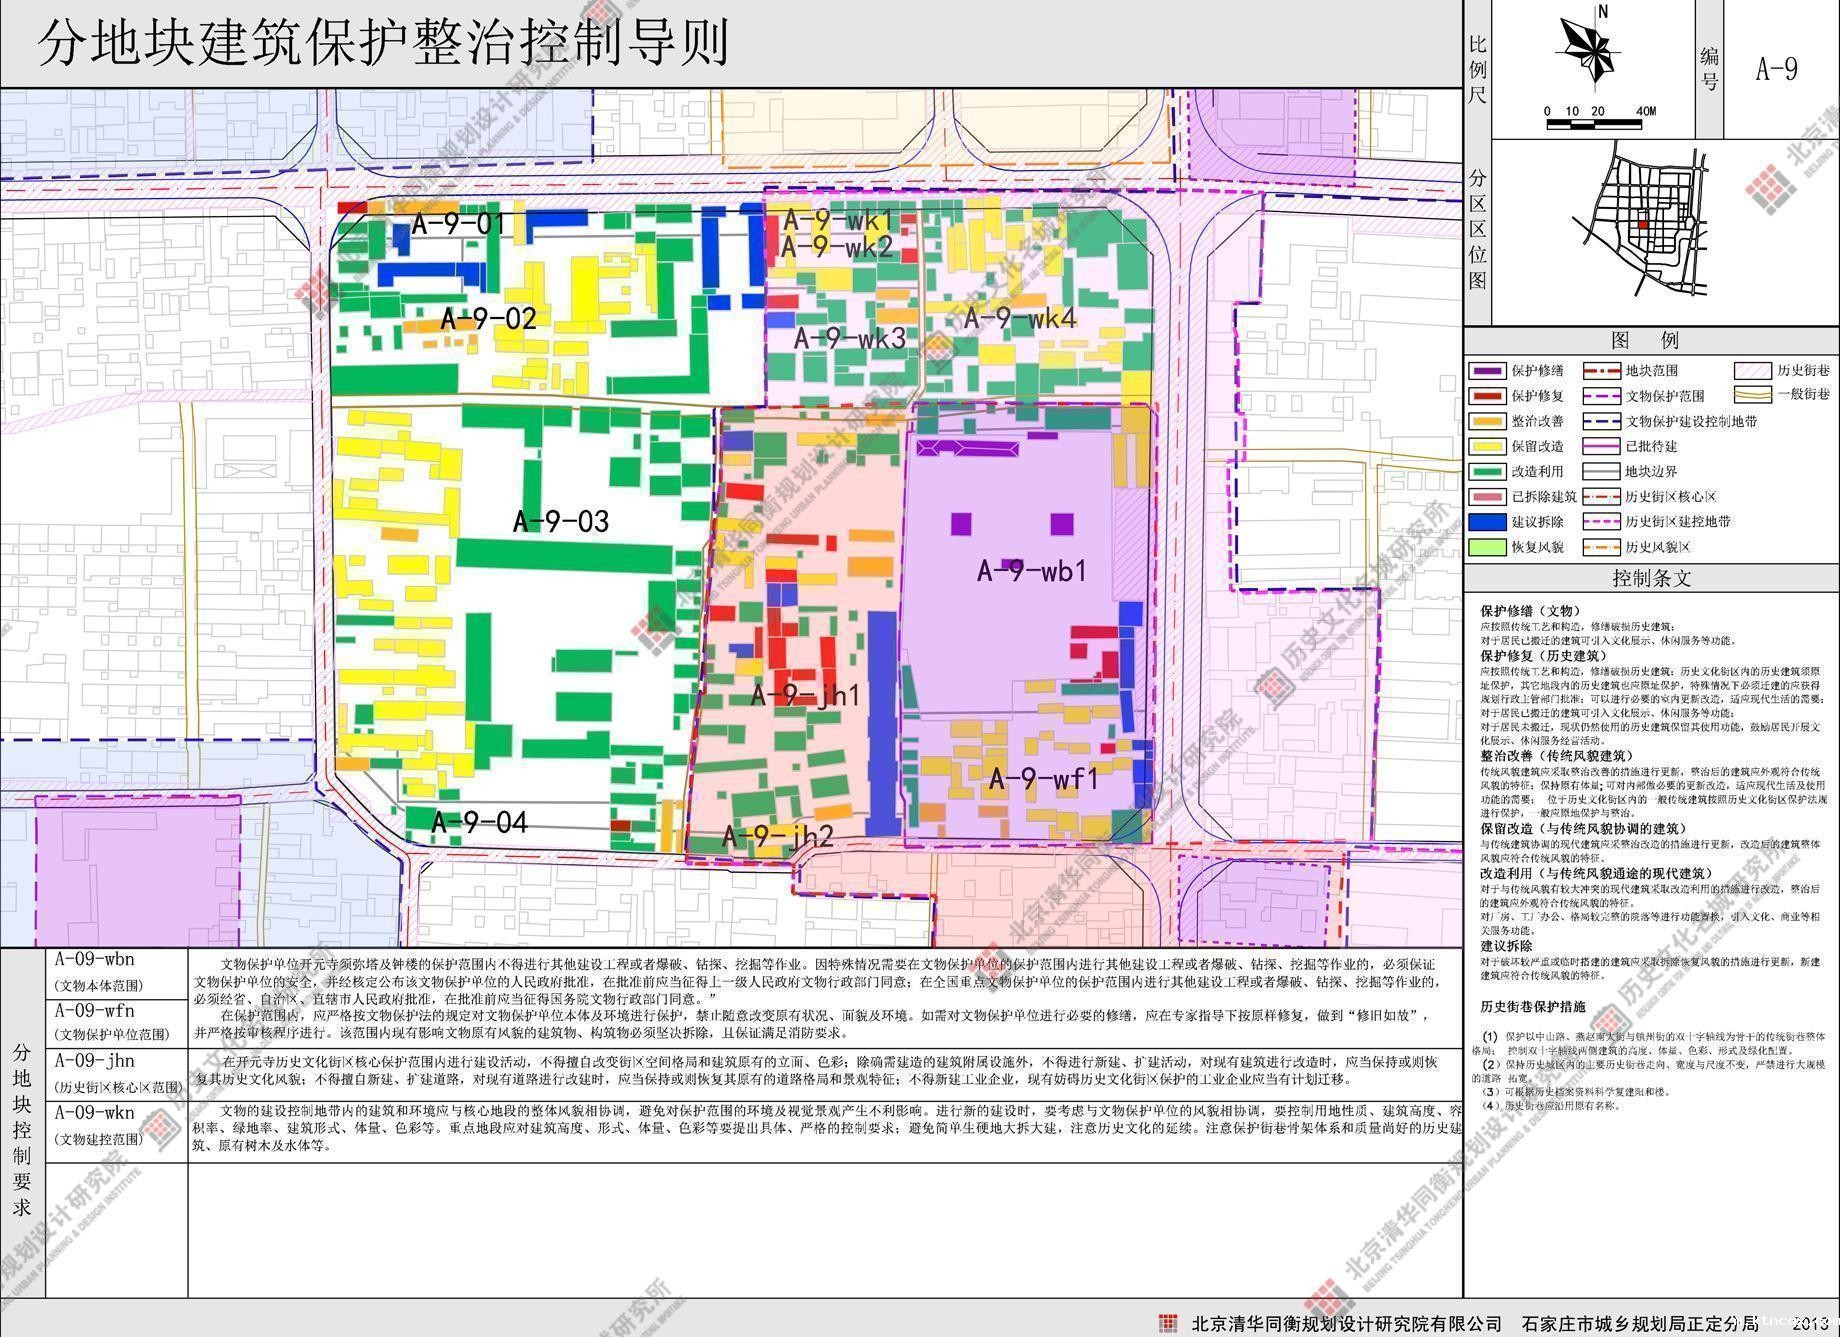Click the 地块范围 red dash-dot legend symbol
1840x1337 pixels.
tap(1596, 371)
